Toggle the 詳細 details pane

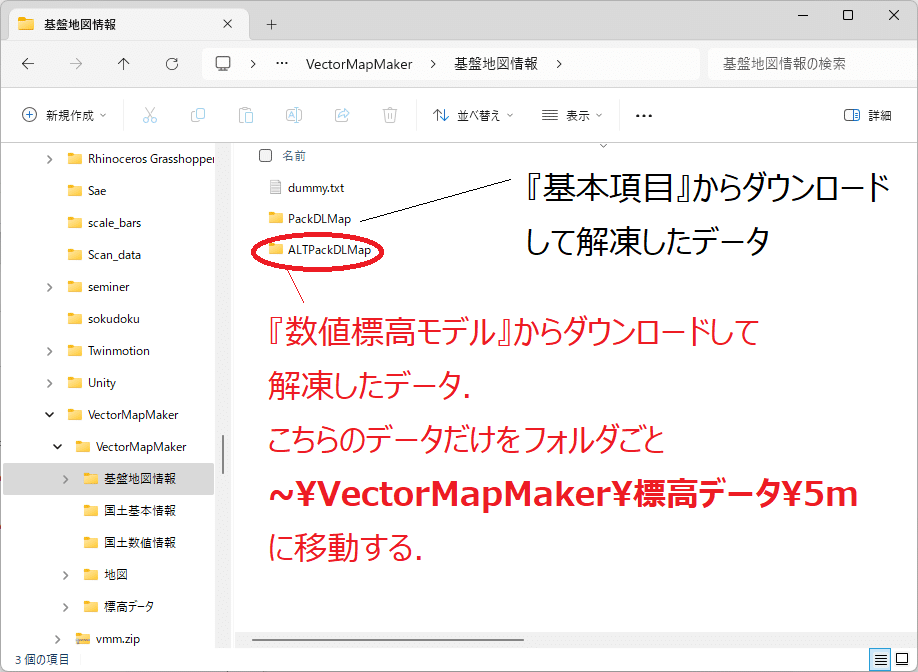866,115
